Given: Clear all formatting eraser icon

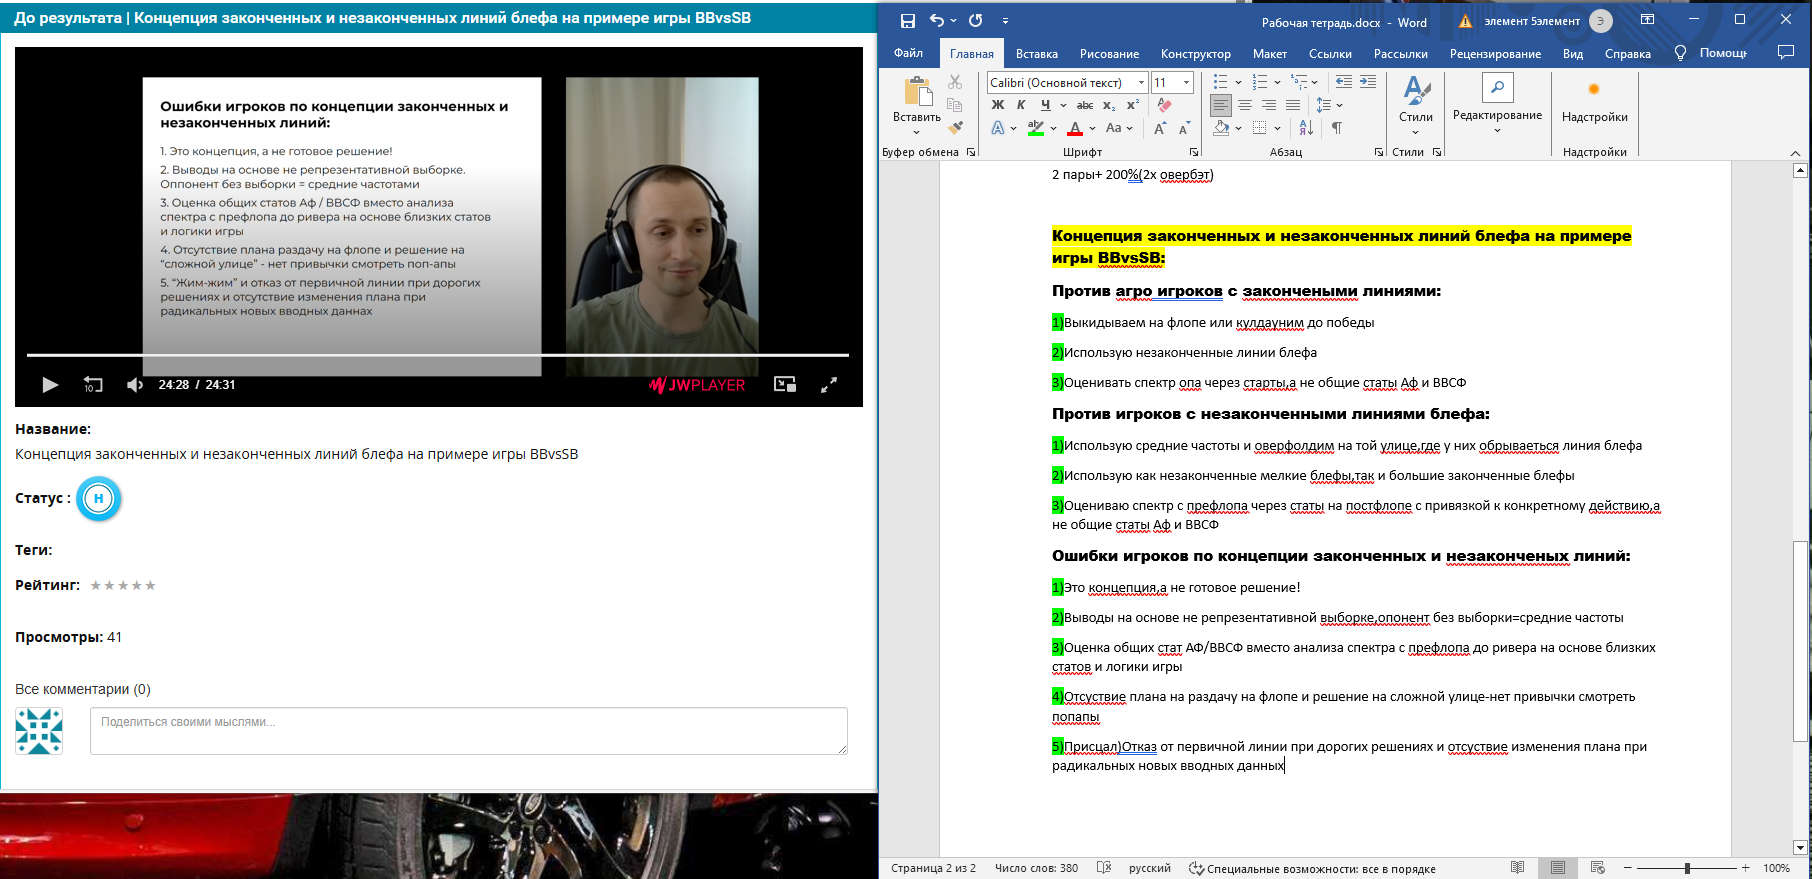Looking at the screenshot, I should tap(1164, 105).
